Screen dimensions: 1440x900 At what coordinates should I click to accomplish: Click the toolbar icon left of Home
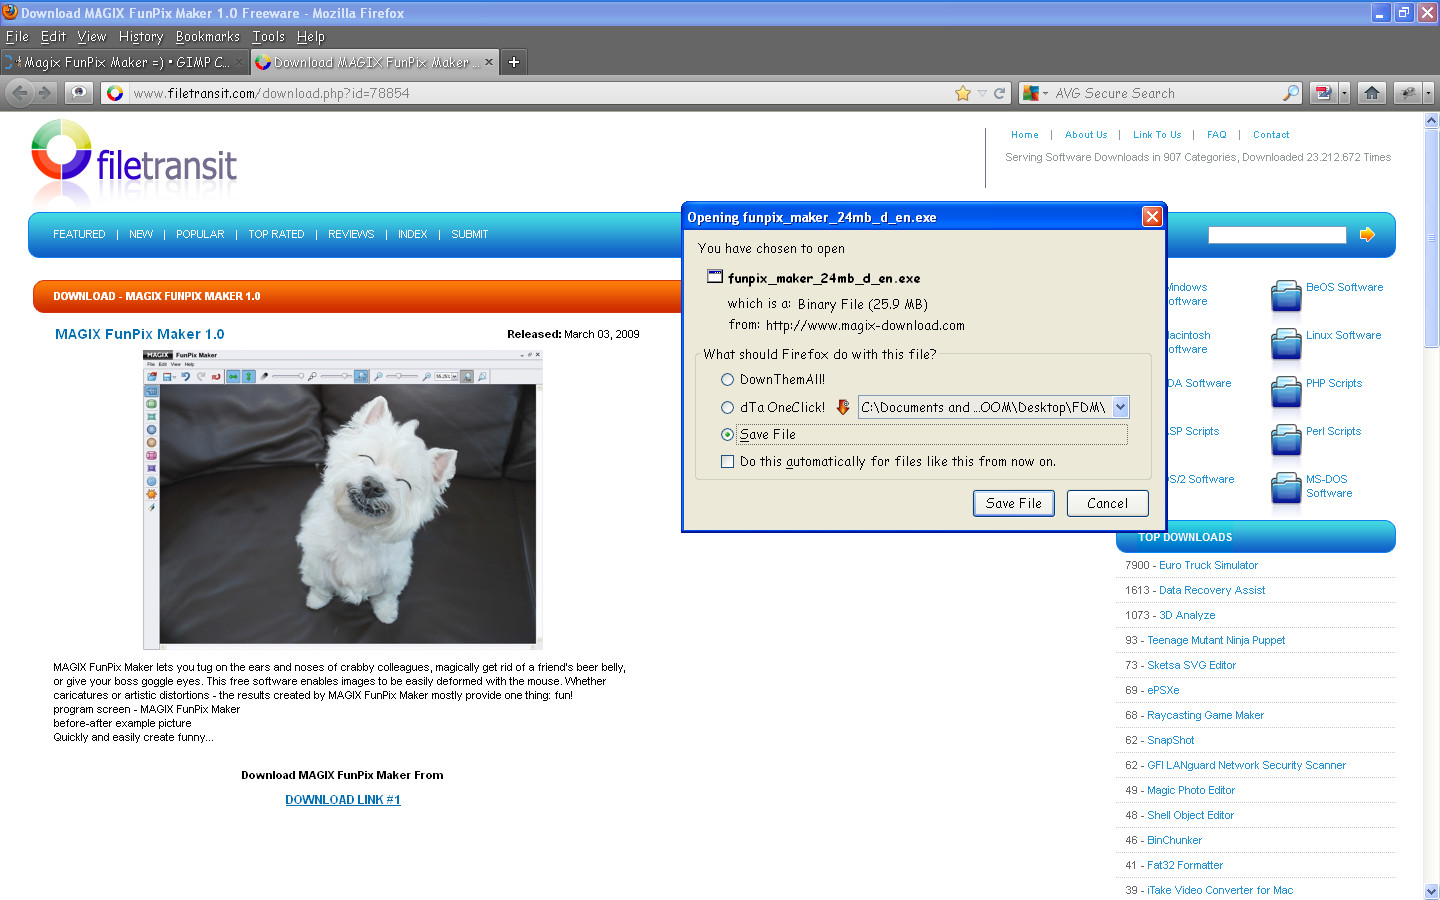(x=1324, y=93)
